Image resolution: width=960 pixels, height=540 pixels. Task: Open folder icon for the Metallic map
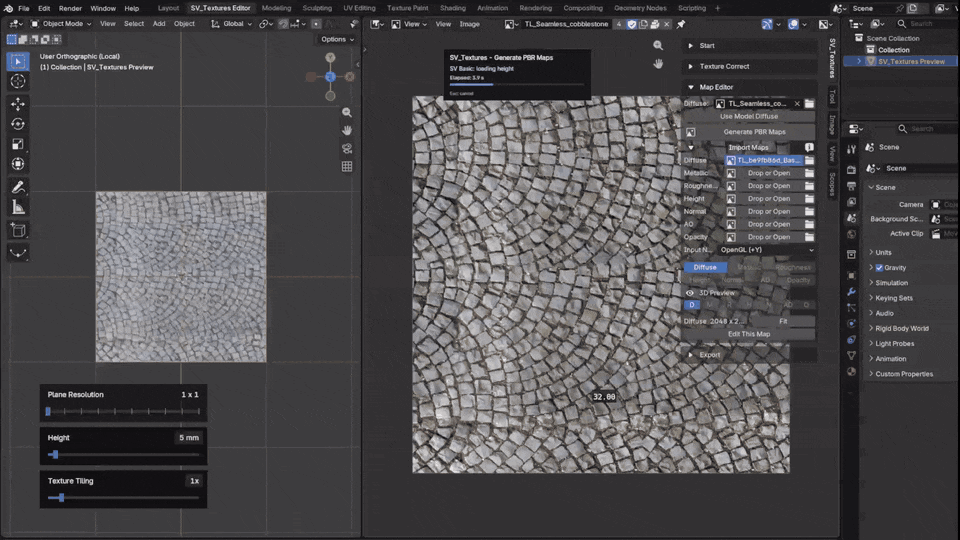coord(809,173)
